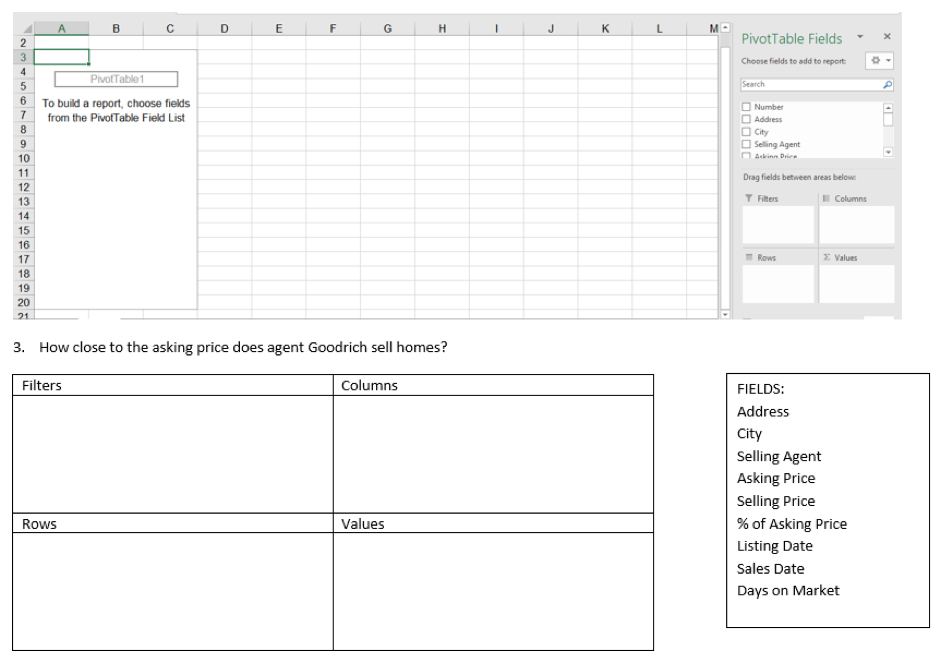The height and width of the screenshot is (664, 945).
Task: Click the search magnifier in the fields pane
Action: click(887, 85)
